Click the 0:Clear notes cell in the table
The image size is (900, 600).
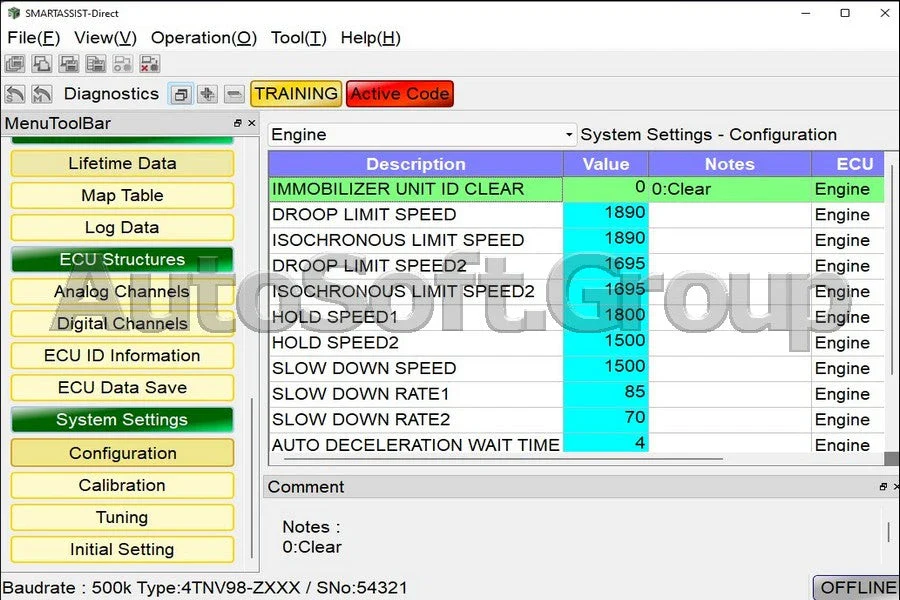coord(730,189)
